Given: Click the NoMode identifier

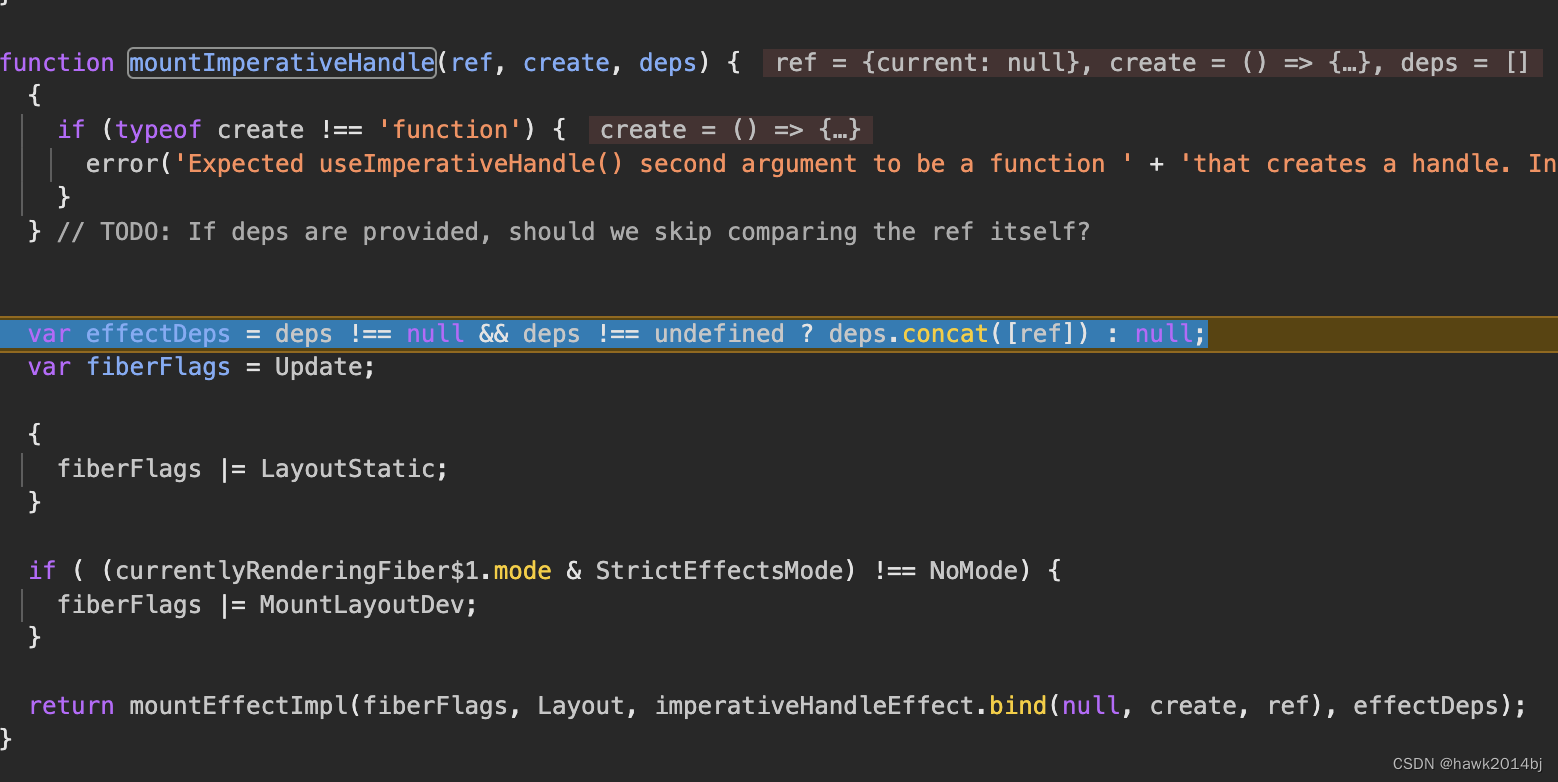Looking at the screenshot, I should [x=974, y=571].
